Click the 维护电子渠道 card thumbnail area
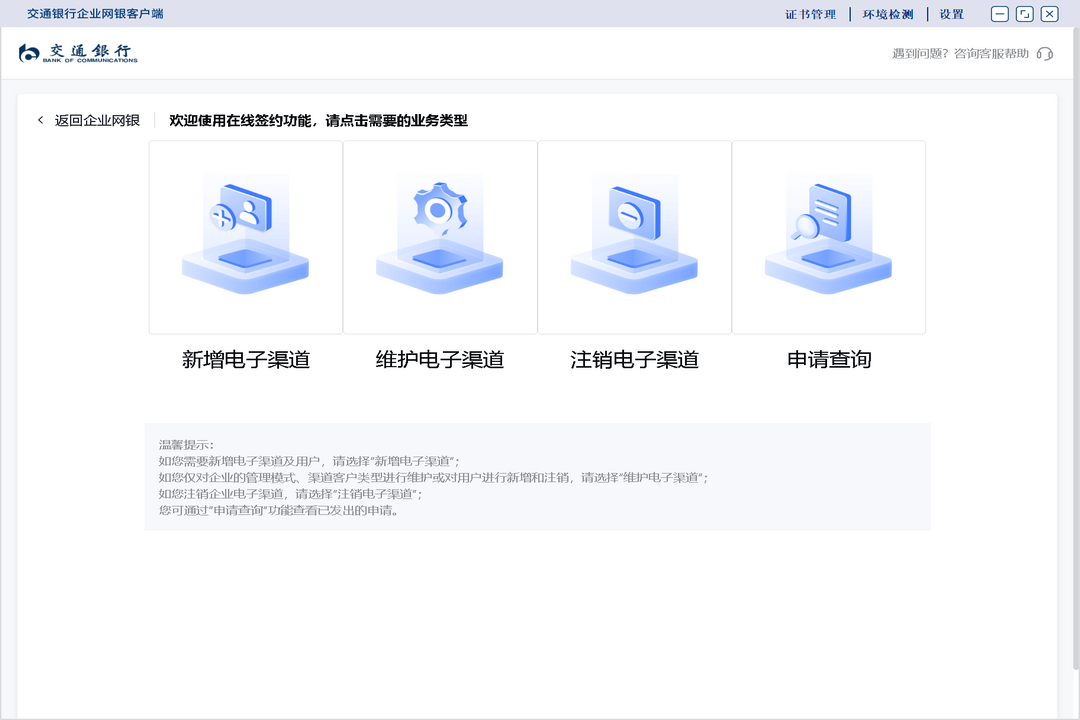1080x720 pixels. coord(438,236)
